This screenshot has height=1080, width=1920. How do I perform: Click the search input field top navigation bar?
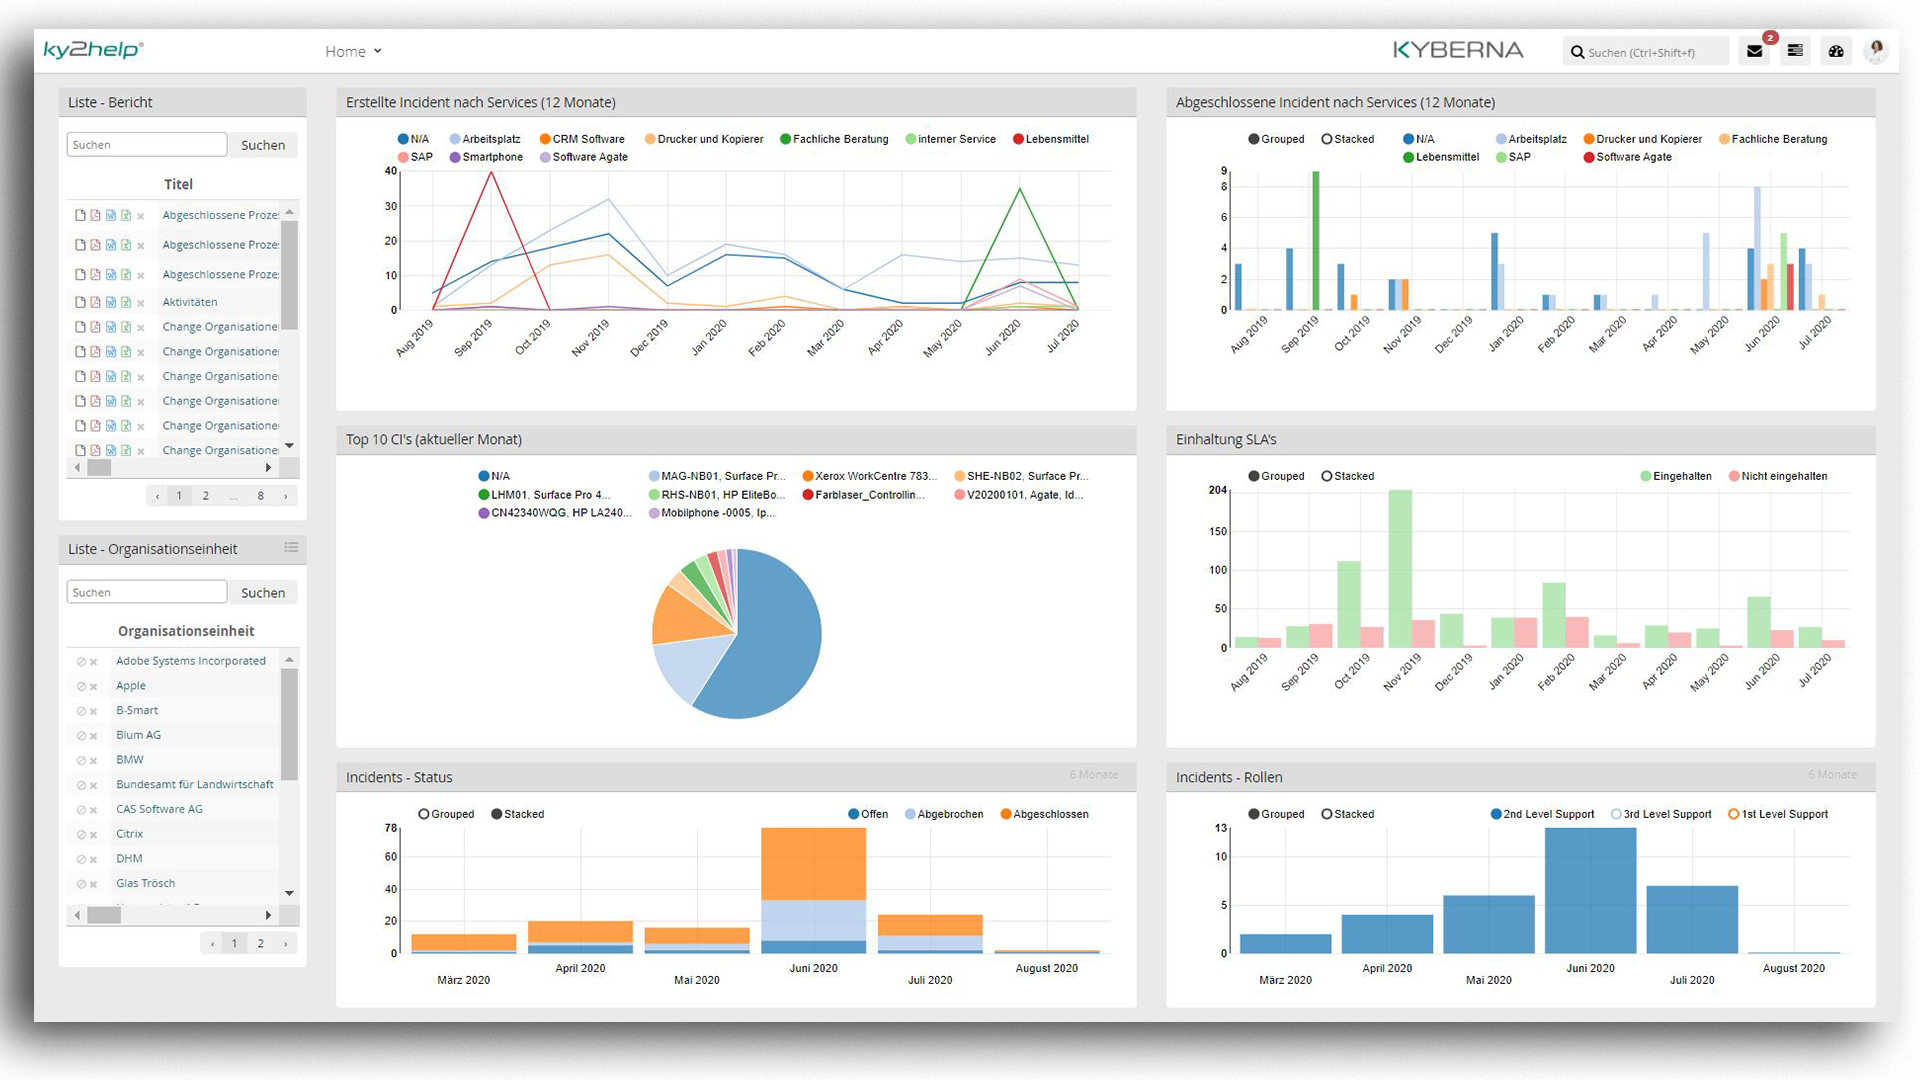coord(1648,51)
